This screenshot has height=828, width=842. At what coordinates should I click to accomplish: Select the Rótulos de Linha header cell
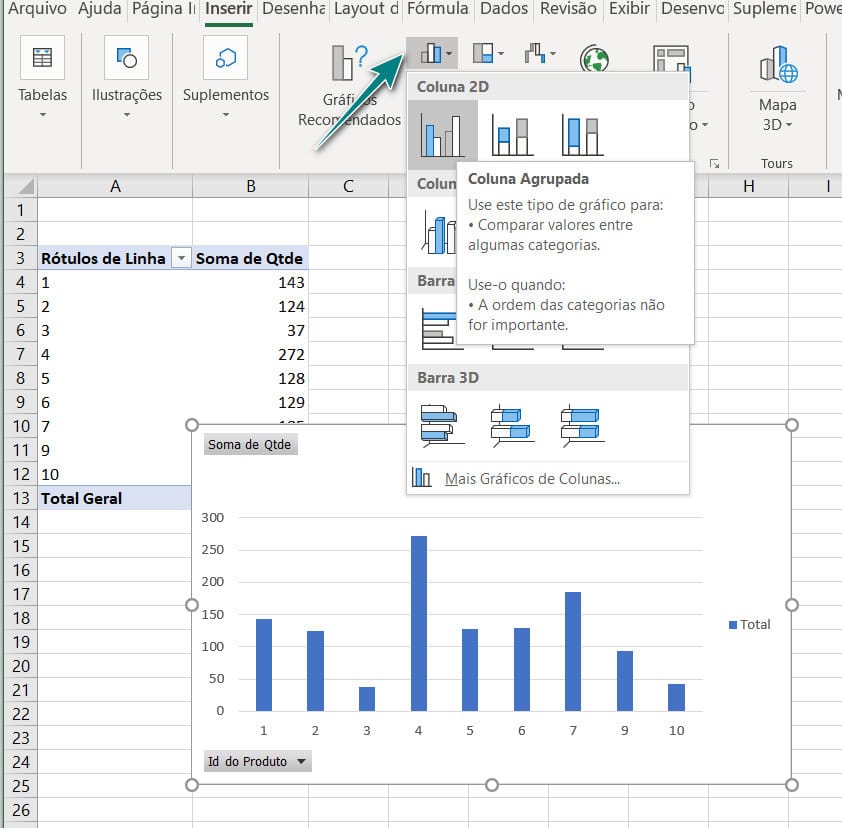(x=115, y=258)
